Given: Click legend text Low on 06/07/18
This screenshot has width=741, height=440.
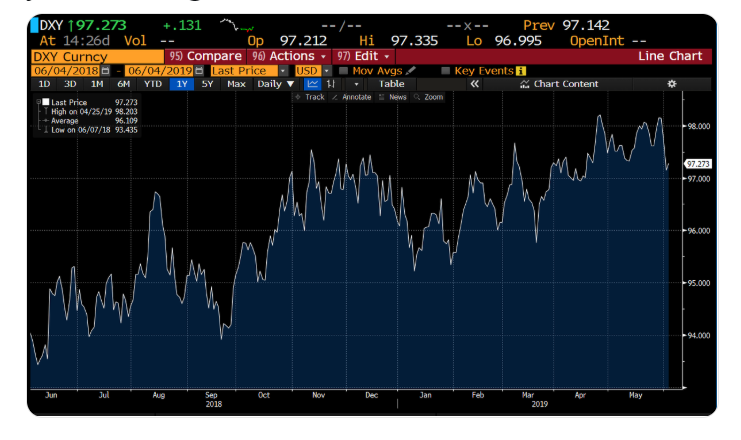Looking at the screenshot, I should (x=80, y=130).
